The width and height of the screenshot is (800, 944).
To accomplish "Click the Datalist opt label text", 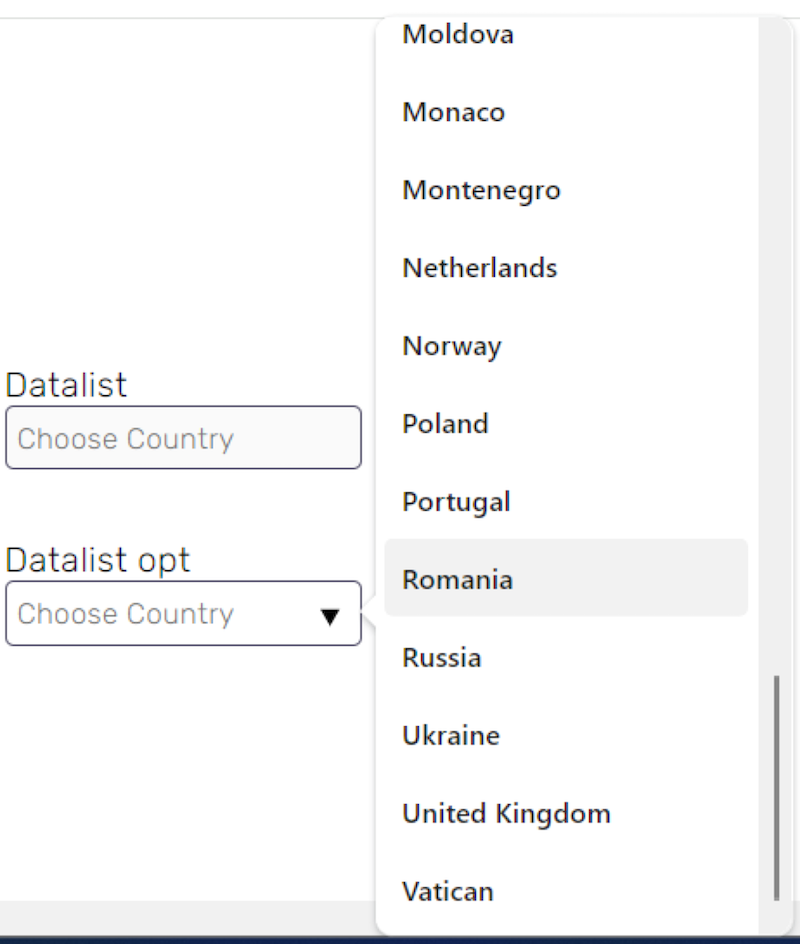I will tap(98, 560).
